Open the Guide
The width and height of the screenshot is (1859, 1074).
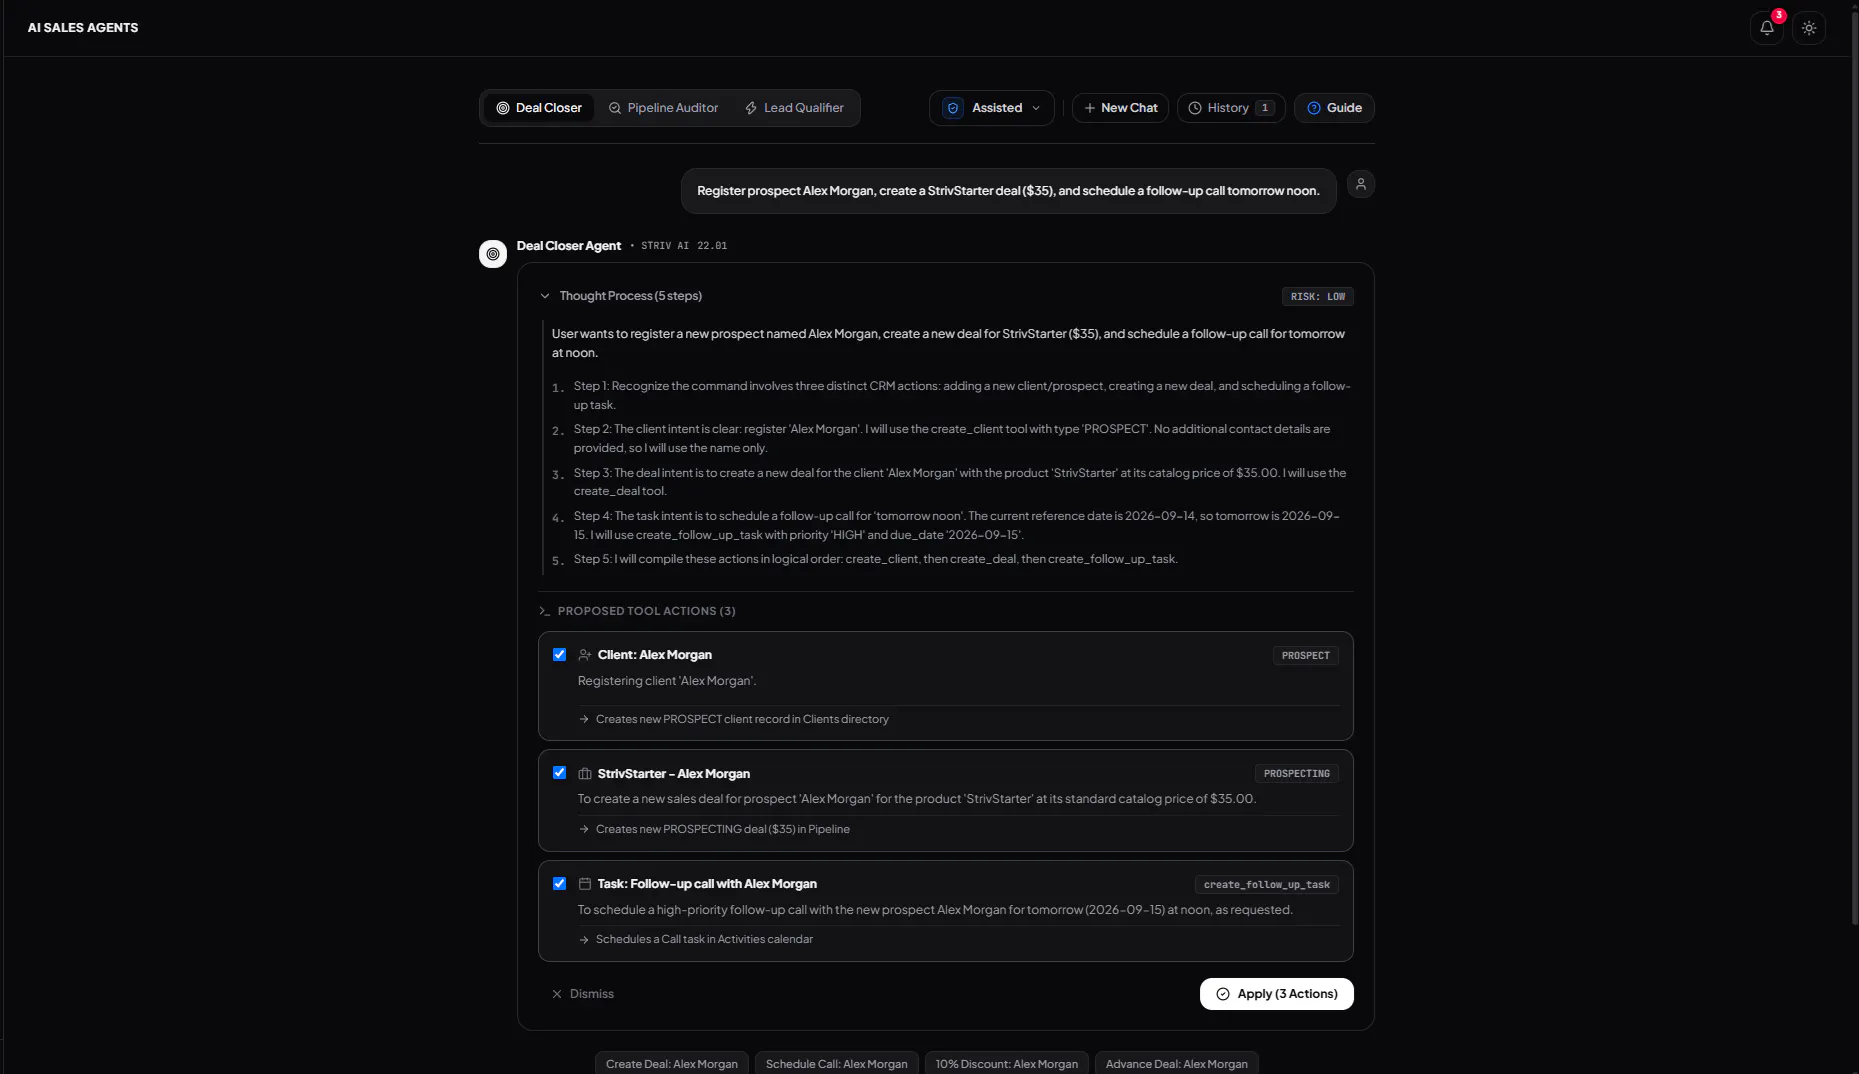(x=1334, y=108)
